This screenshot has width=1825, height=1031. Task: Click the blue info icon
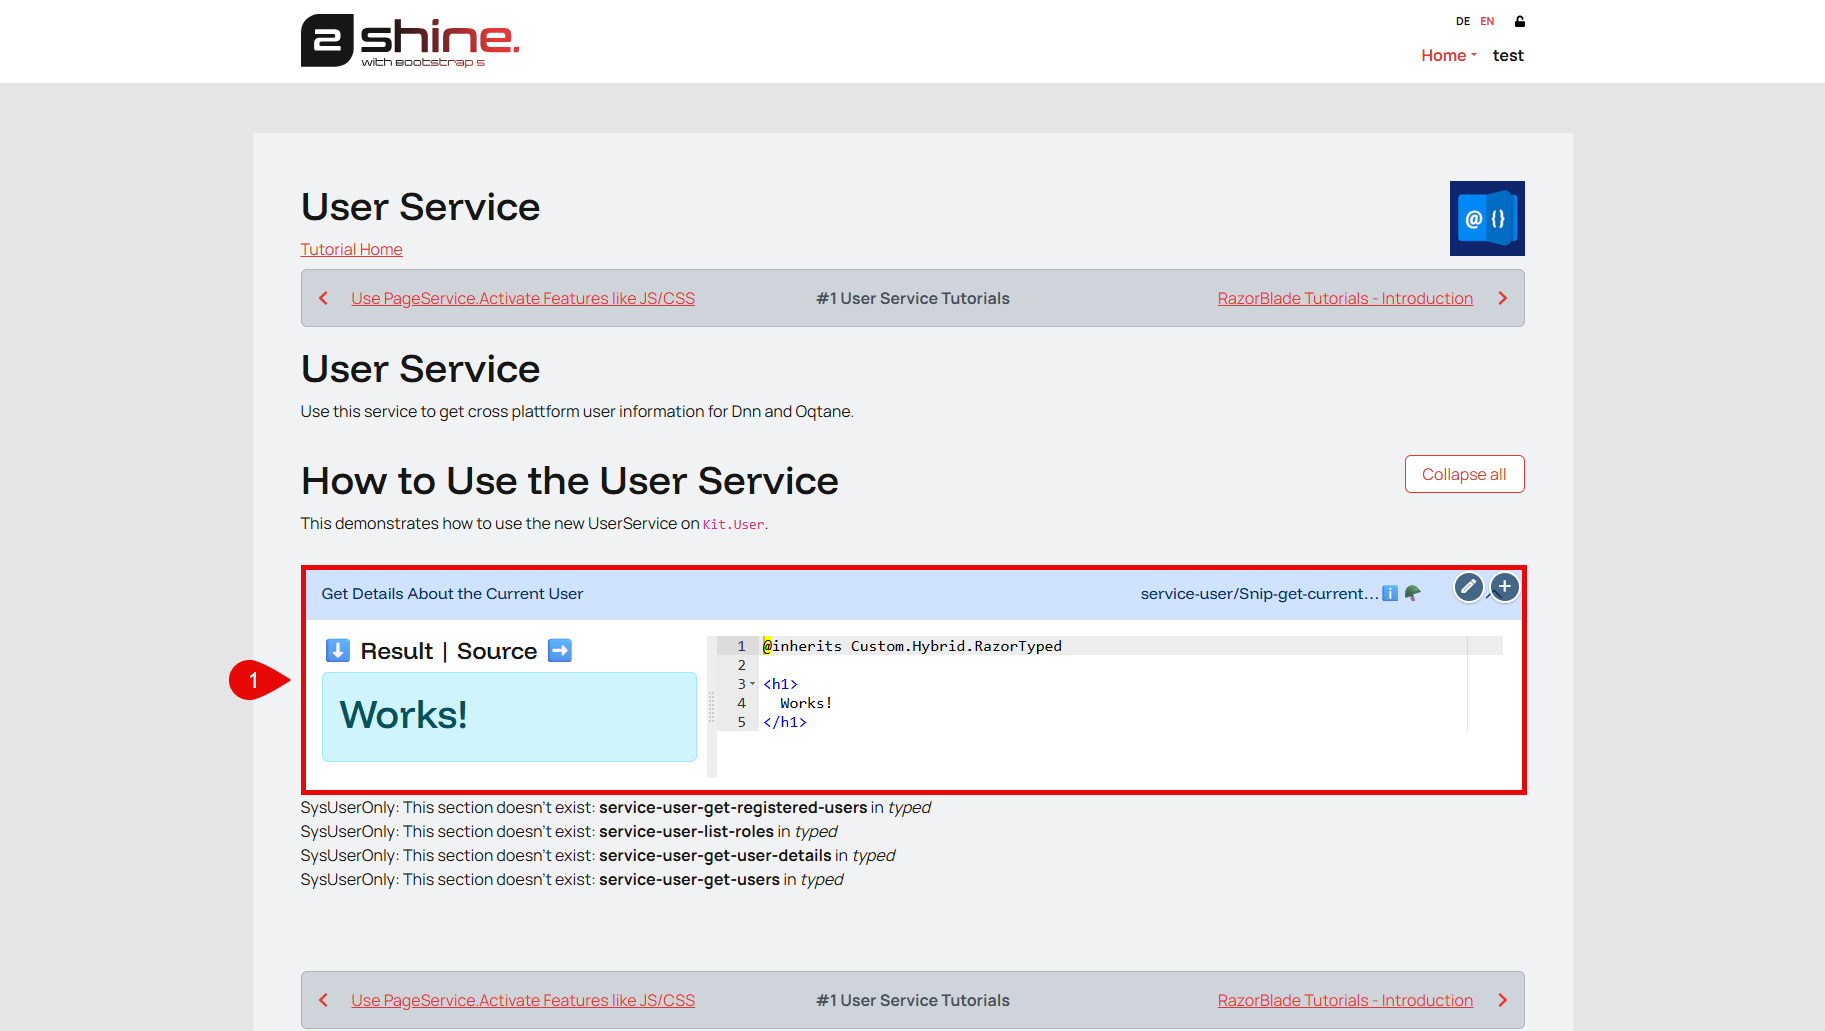(x=1390, y=594)
